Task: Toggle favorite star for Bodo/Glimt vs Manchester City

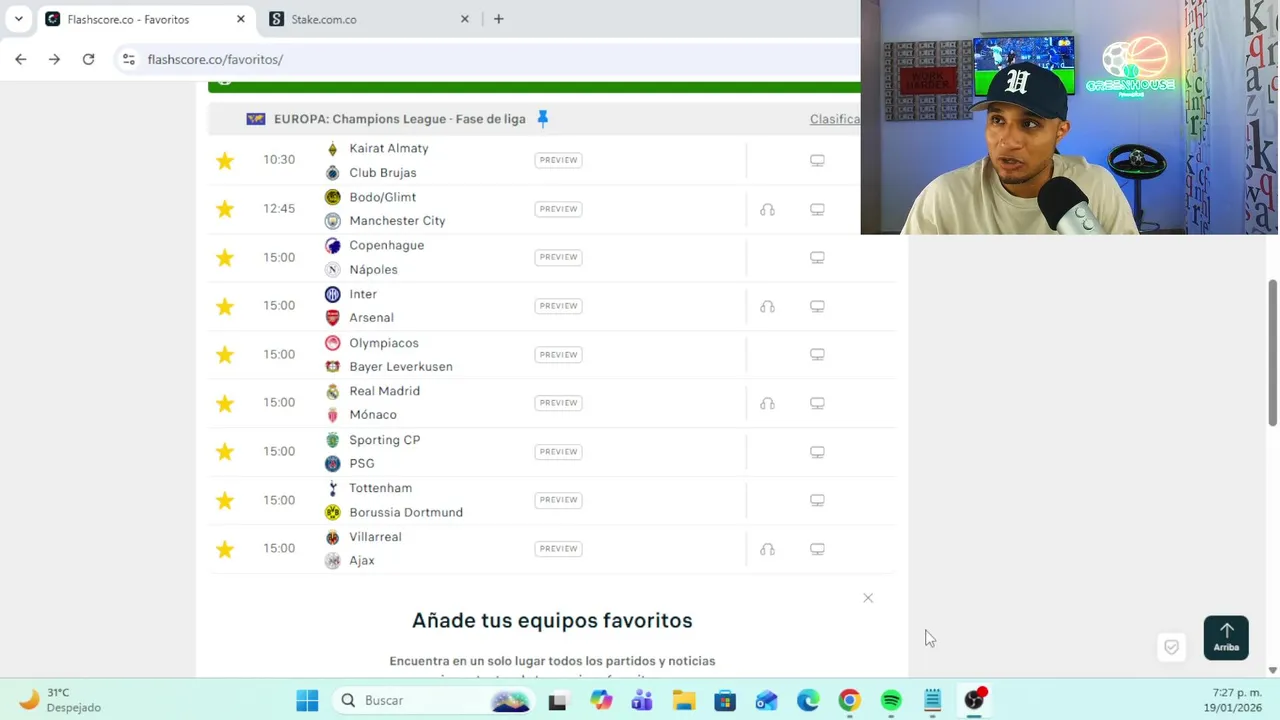Action: click(225, 209)
